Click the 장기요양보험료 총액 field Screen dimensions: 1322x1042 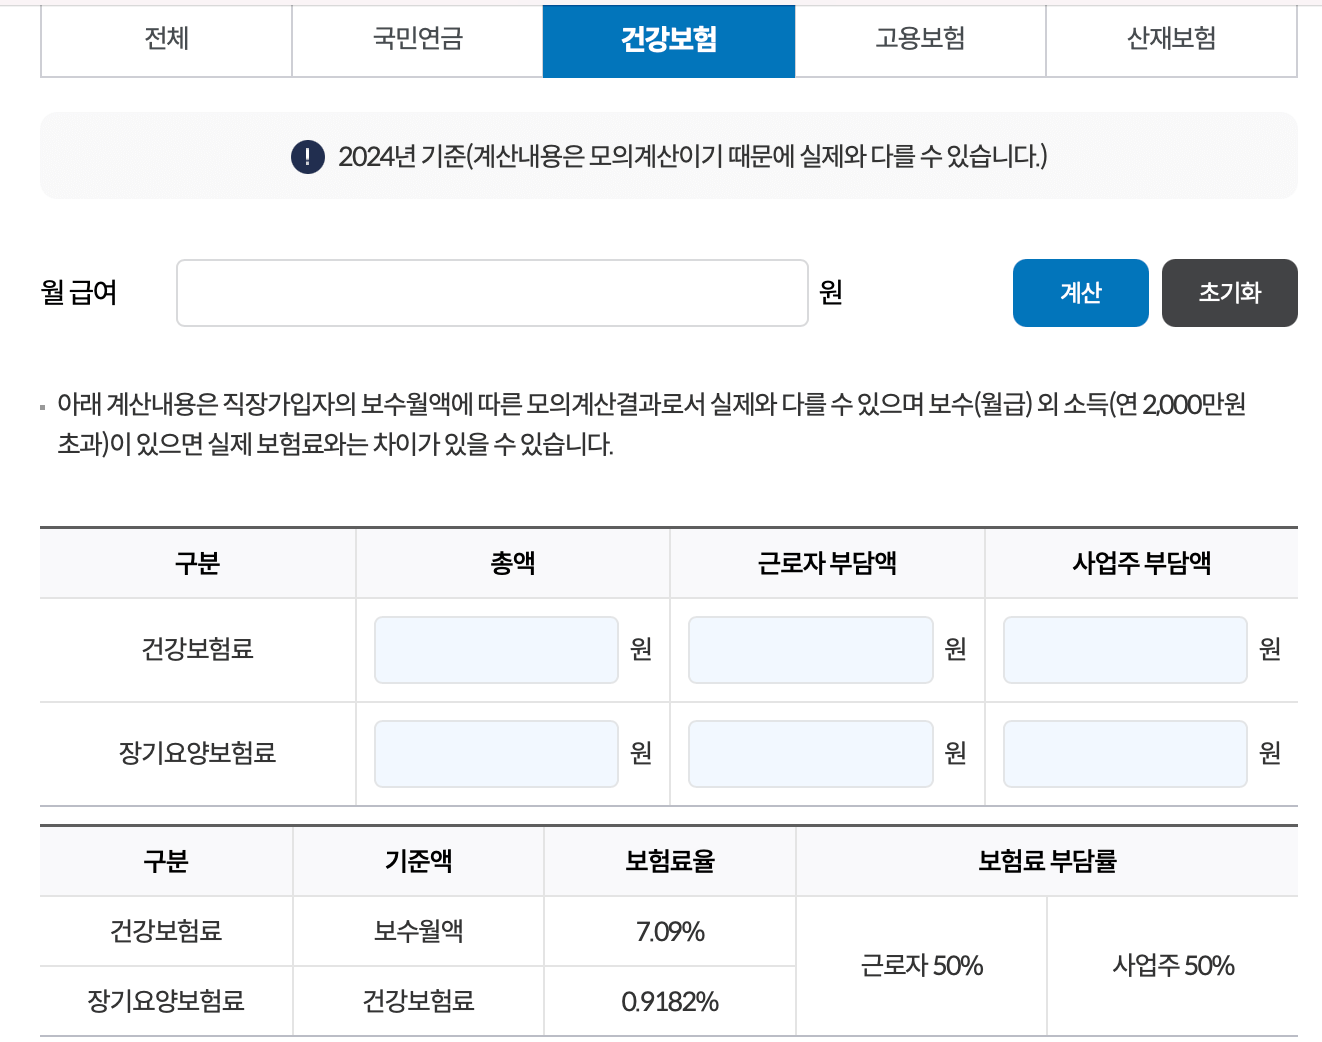pyautogui.click(x=495, y=753)
